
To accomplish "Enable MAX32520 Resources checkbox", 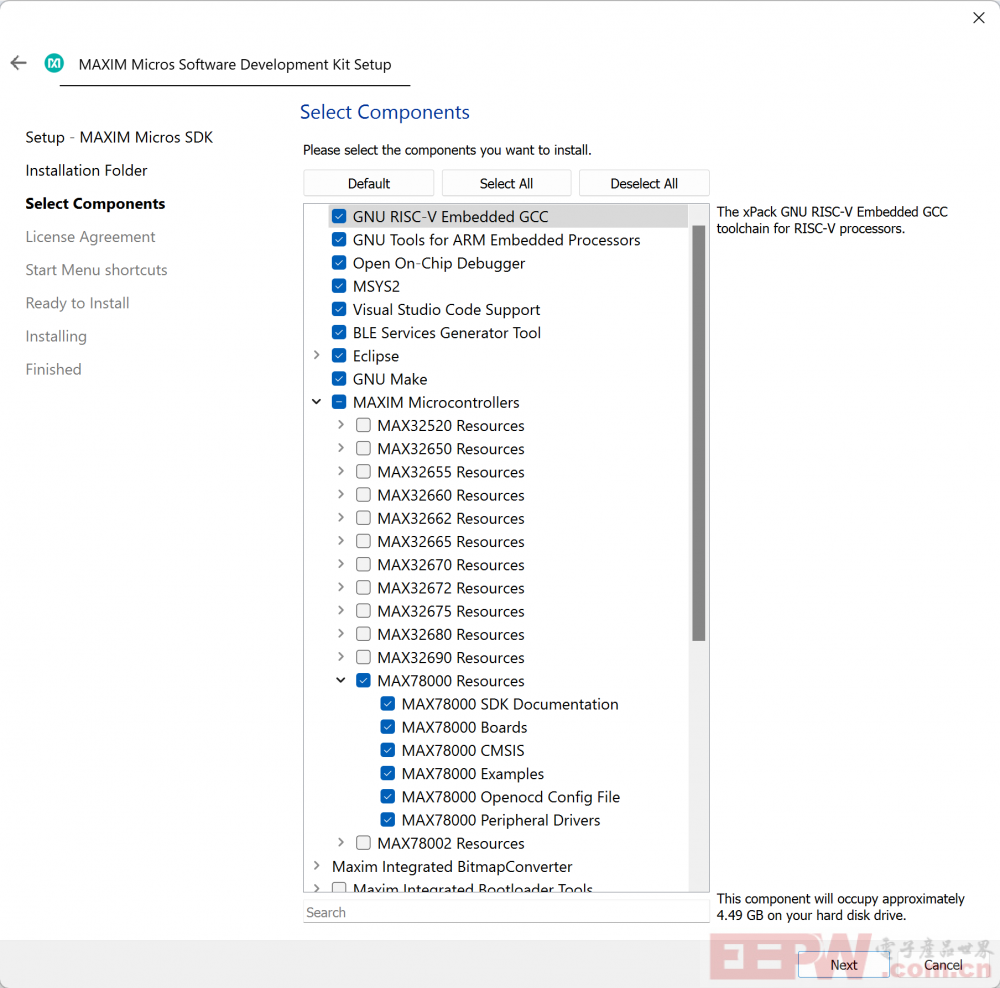I will (x=364, y=425).
